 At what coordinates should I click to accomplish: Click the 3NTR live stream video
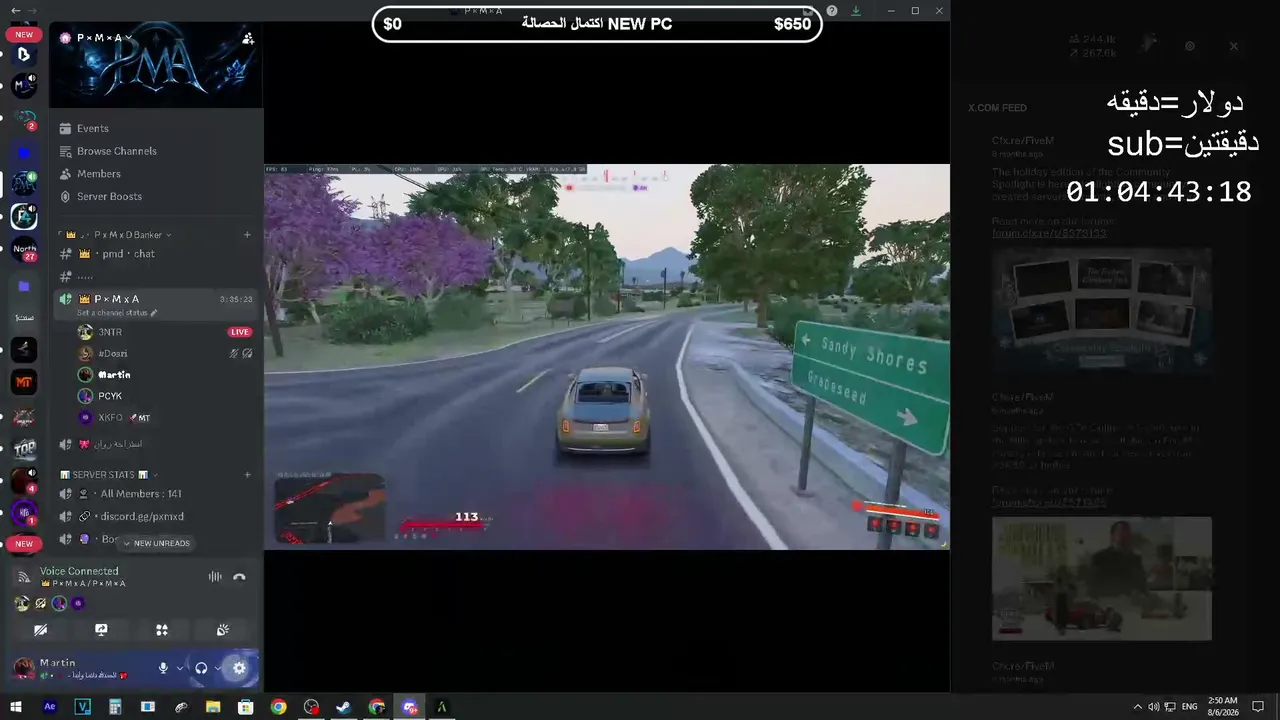[607, 357]
